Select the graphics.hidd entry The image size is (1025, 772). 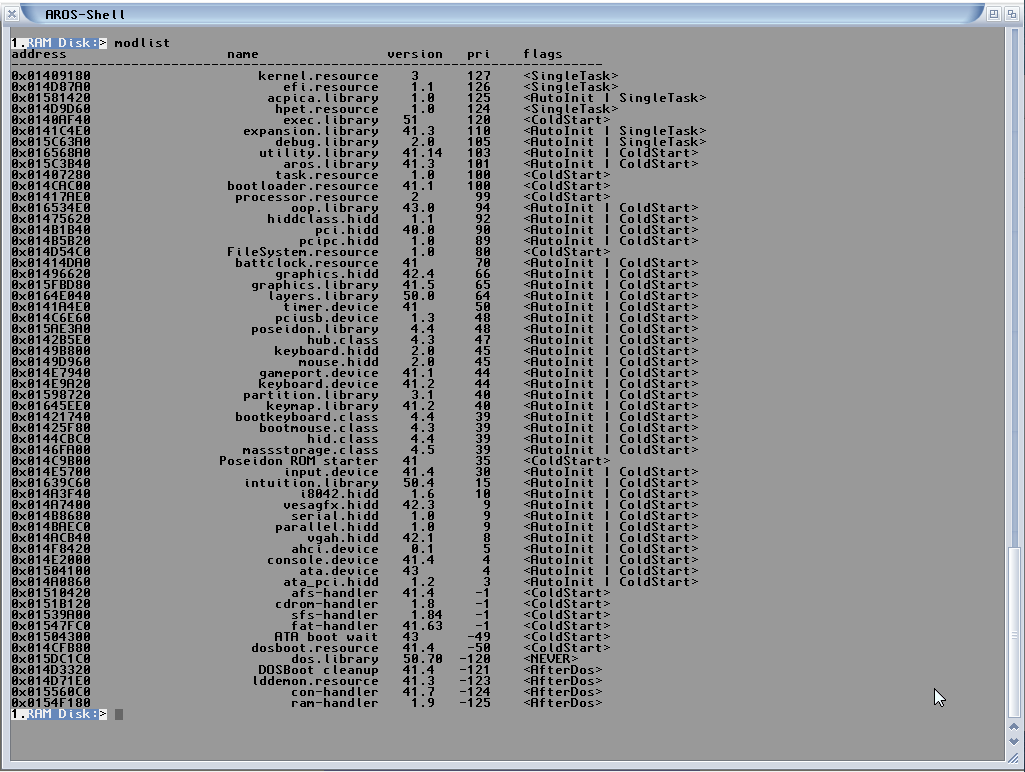tap(327, 275)
